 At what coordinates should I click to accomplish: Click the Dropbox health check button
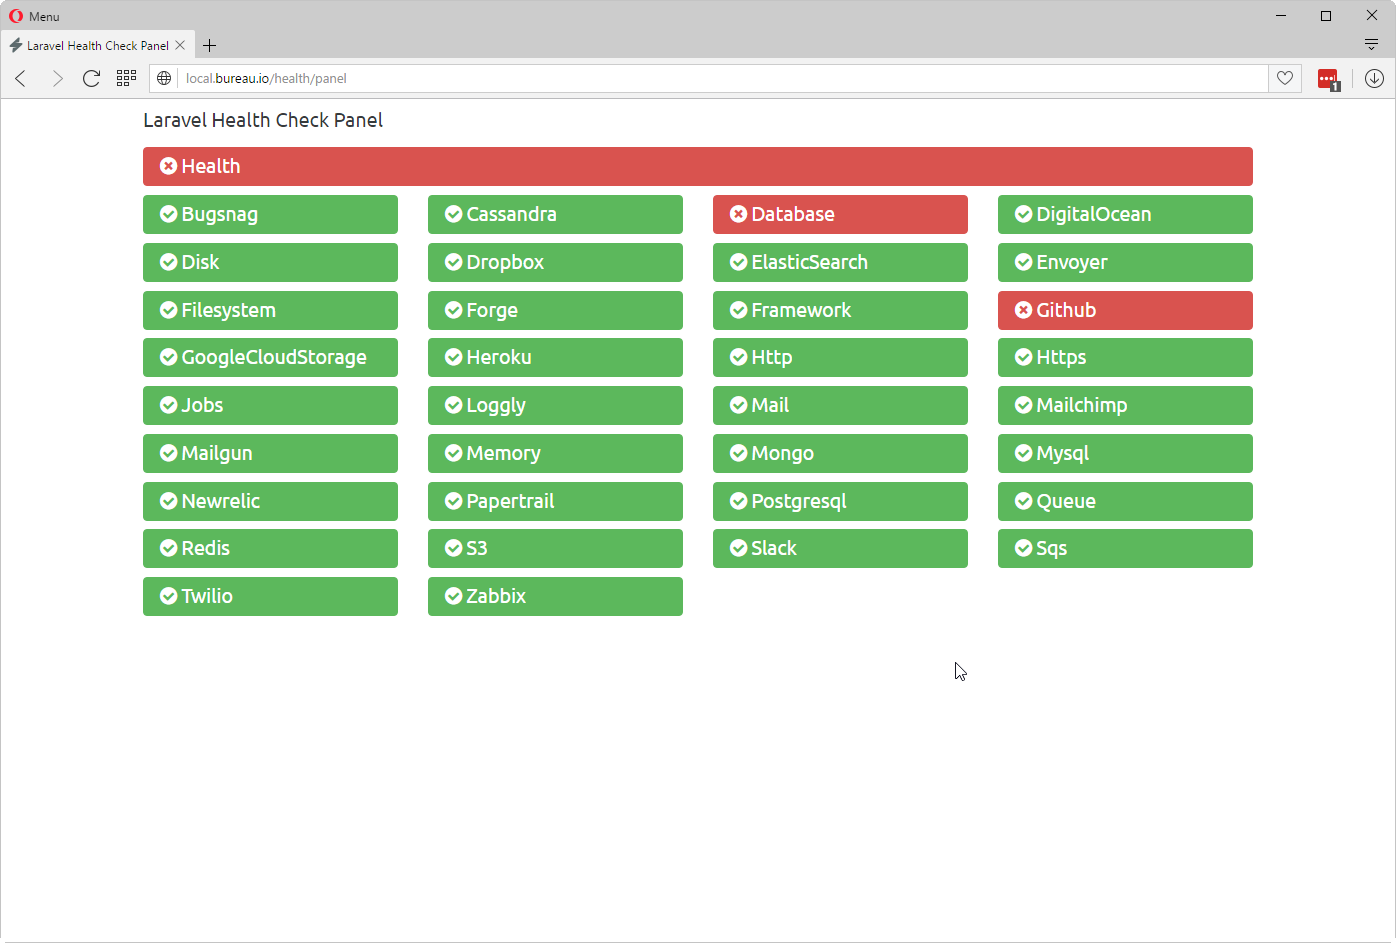coord(555,262)
